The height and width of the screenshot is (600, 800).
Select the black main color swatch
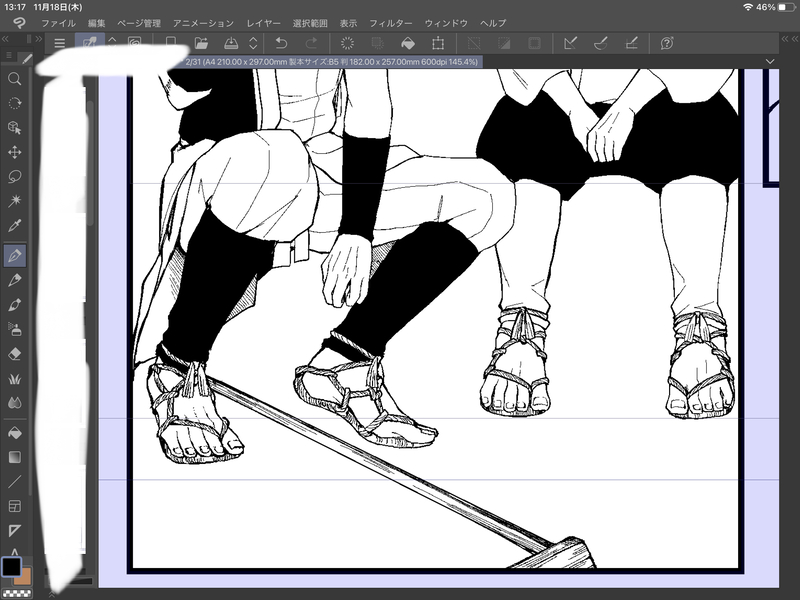pos(11,566)
